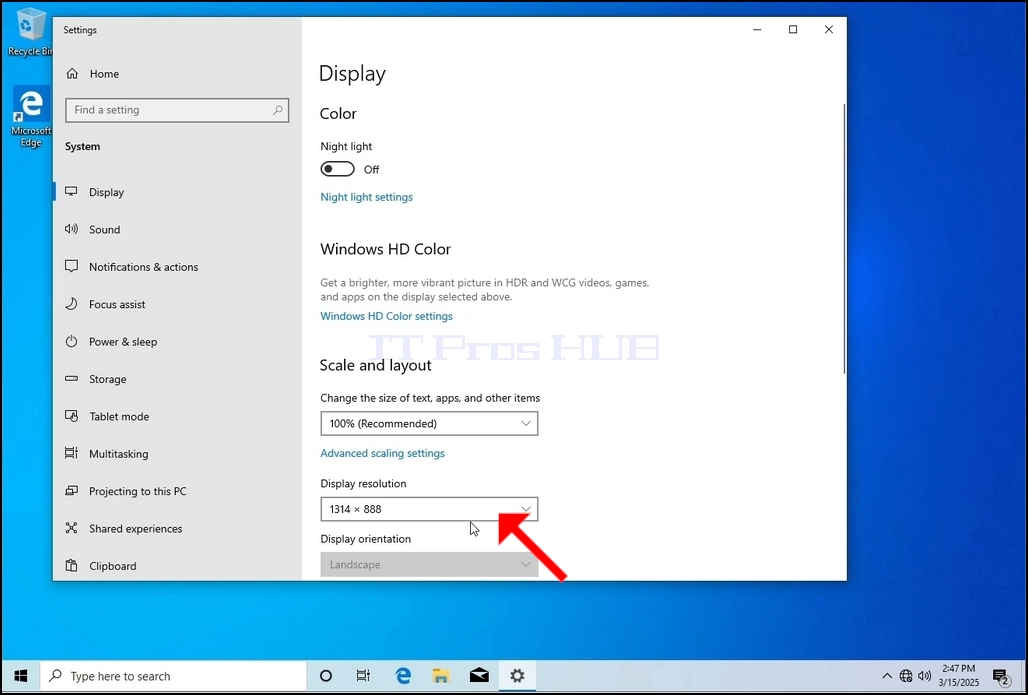This screenshot has width=1028, height=695.
Task: Go to Focus assist label
Action: click(x=117, y=304)
